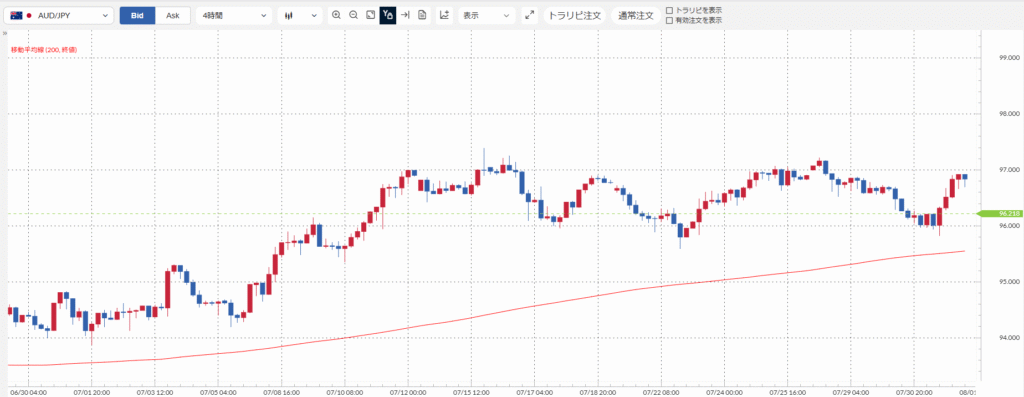Click the zoom out magnifier icon
The width and height of the screenshot is (1024, 397).
(x=353, y=15)
